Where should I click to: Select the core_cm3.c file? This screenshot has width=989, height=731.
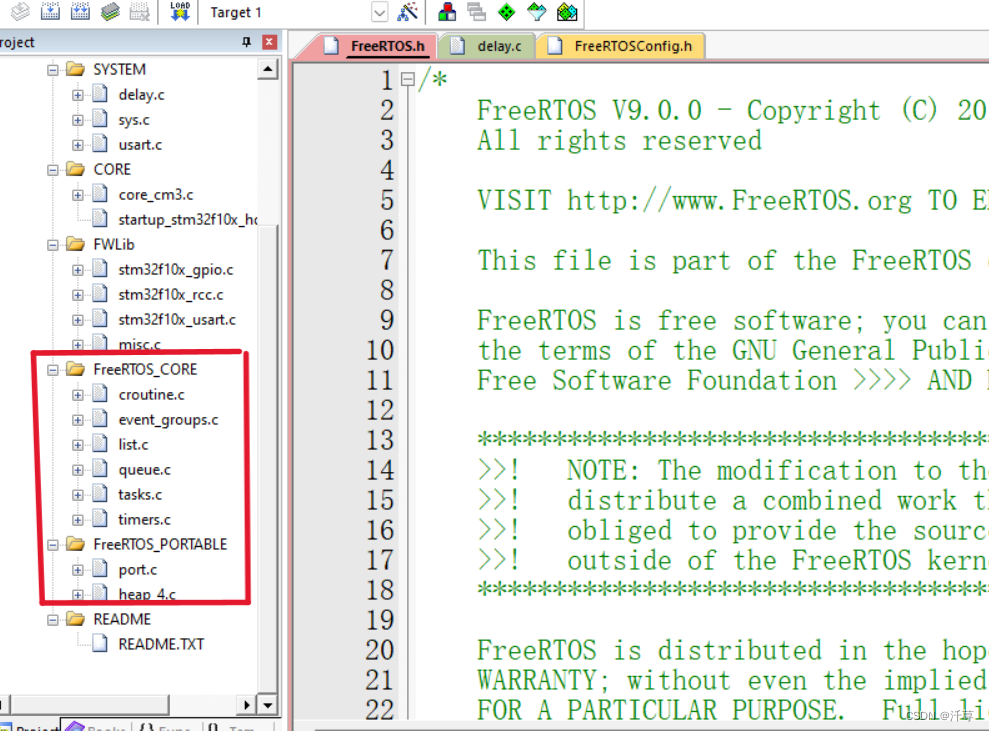point(156,195)
